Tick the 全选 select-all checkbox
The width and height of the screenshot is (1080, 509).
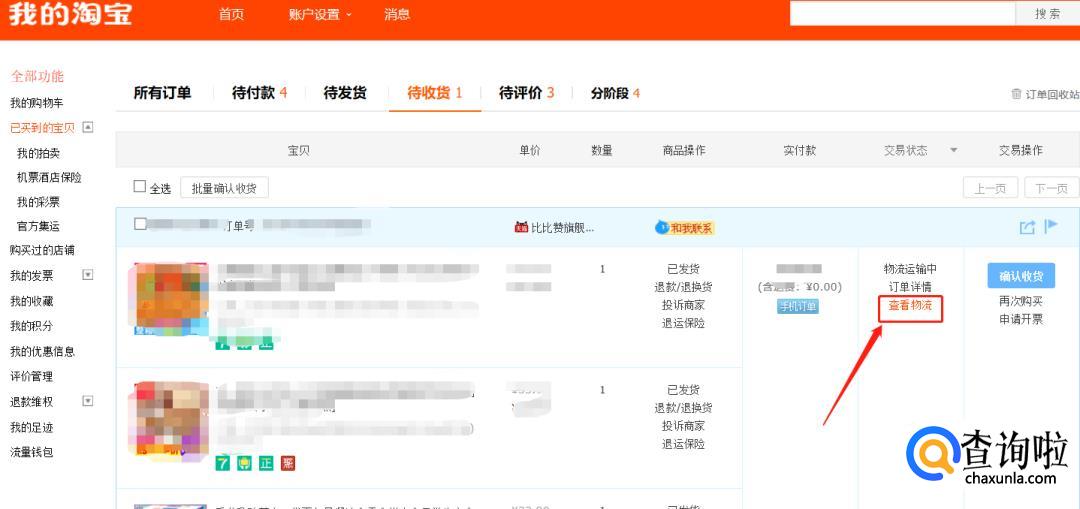[140, 187]
